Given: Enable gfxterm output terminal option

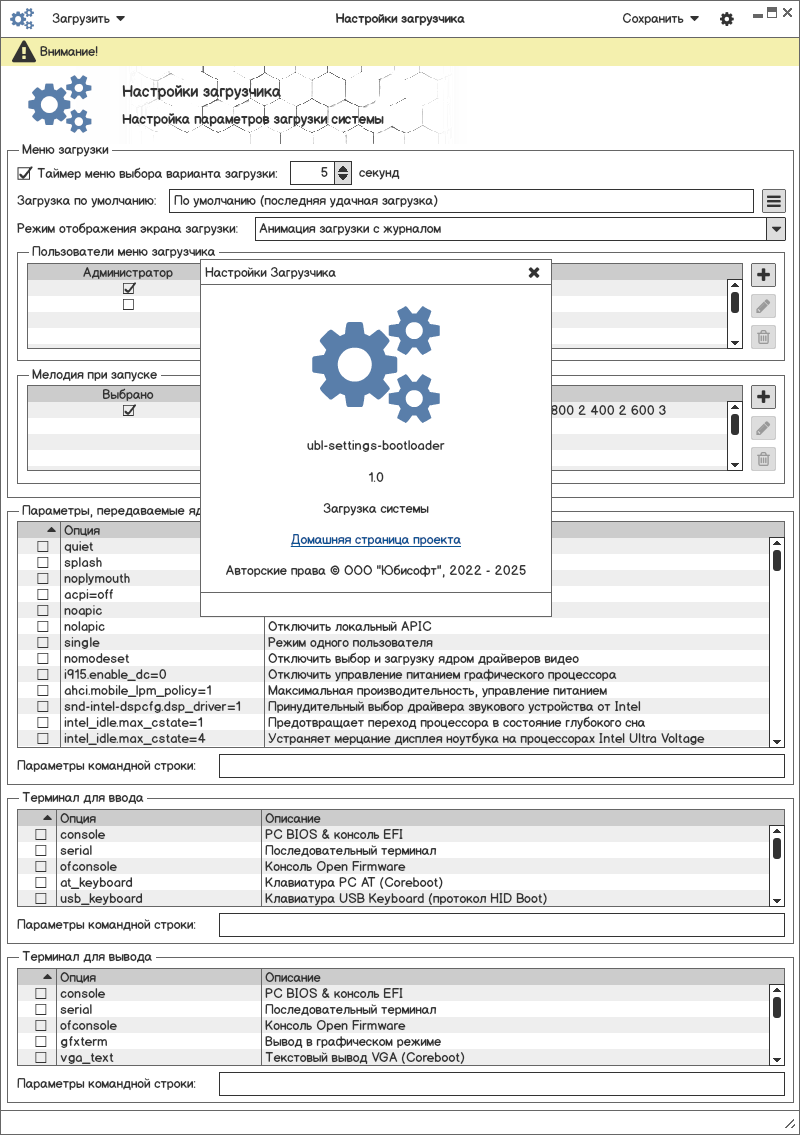Looking at the screenshot, I should click(x=41, y=1042).
